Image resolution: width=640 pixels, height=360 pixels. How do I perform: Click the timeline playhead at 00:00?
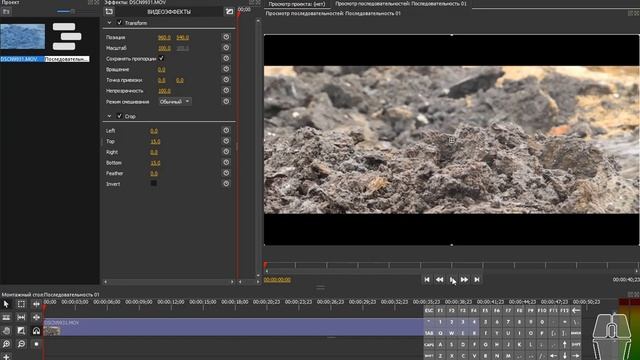tap(44, 307)
